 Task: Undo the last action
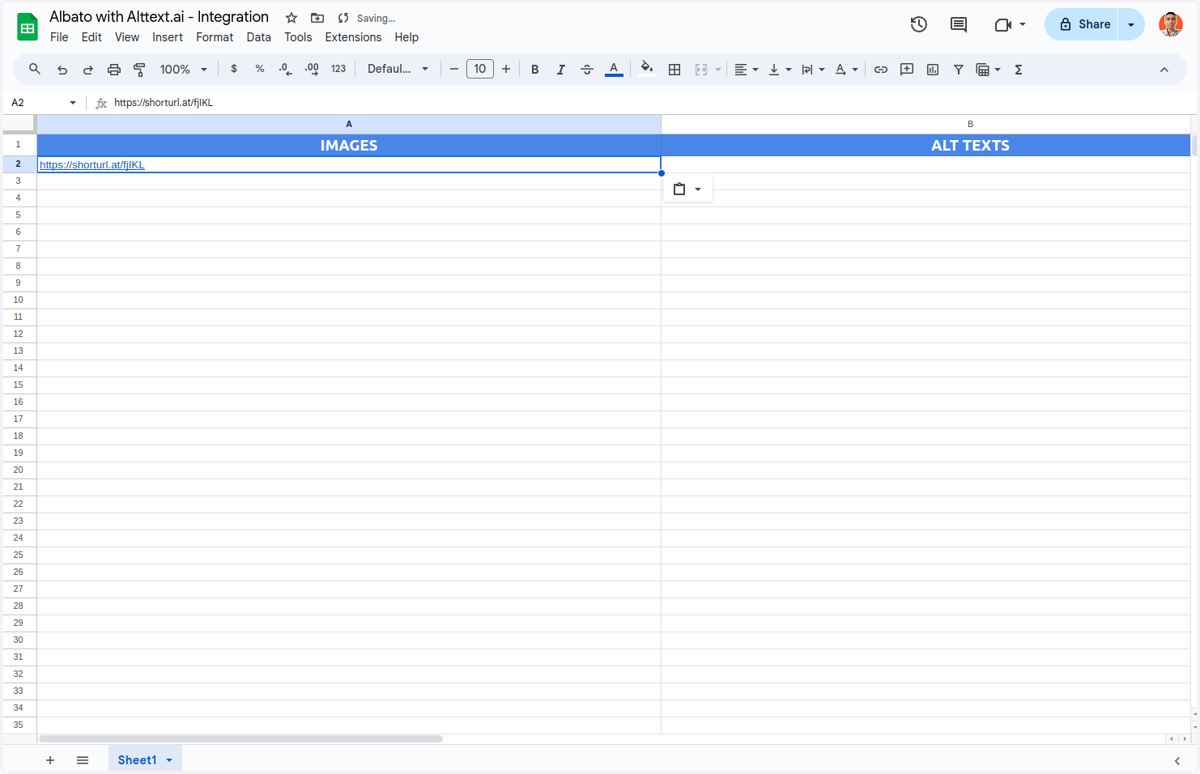[x=62, y=69]
